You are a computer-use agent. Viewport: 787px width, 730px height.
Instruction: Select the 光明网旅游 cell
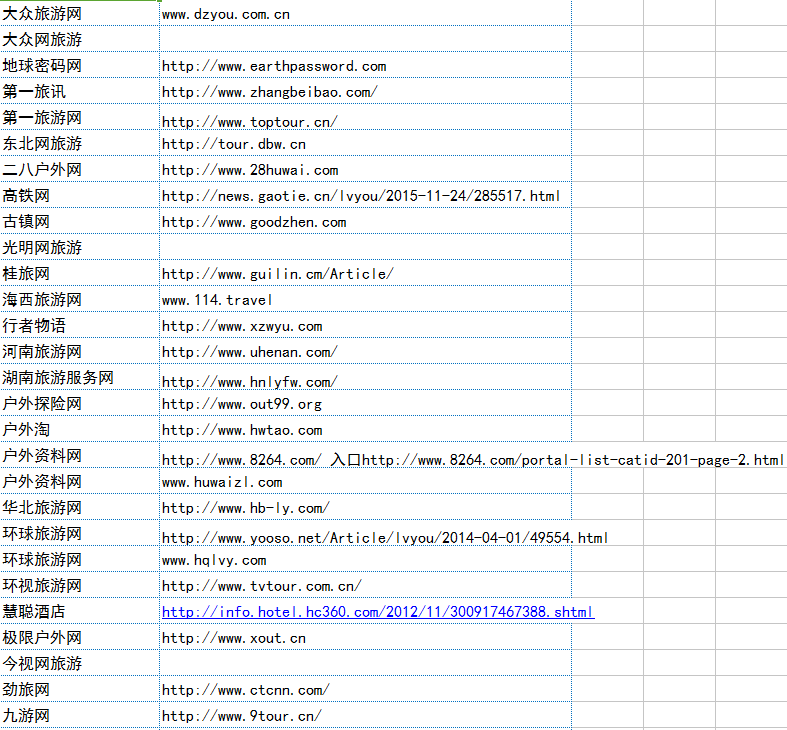point(79,248)
